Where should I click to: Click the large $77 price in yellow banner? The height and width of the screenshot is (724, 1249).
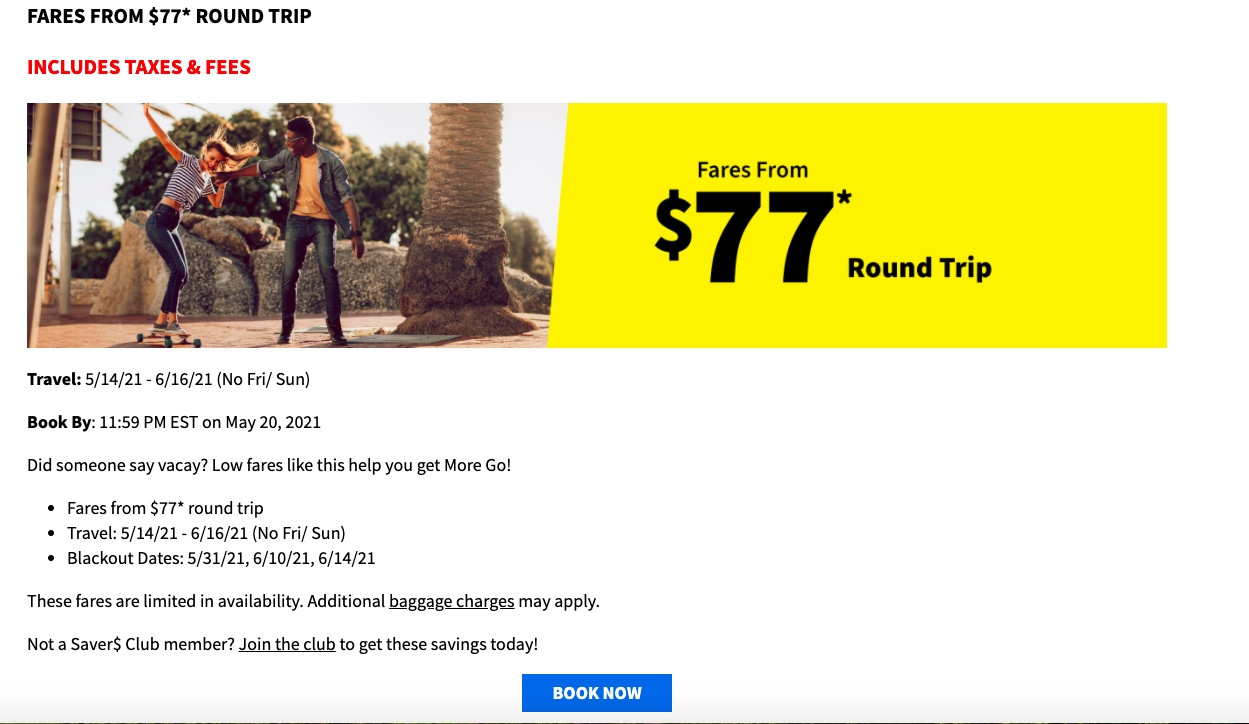(x=745, y=236)
